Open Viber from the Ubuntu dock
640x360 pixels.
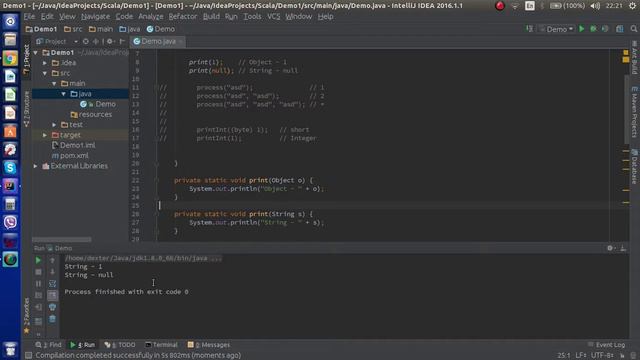(x=10, y=222)
